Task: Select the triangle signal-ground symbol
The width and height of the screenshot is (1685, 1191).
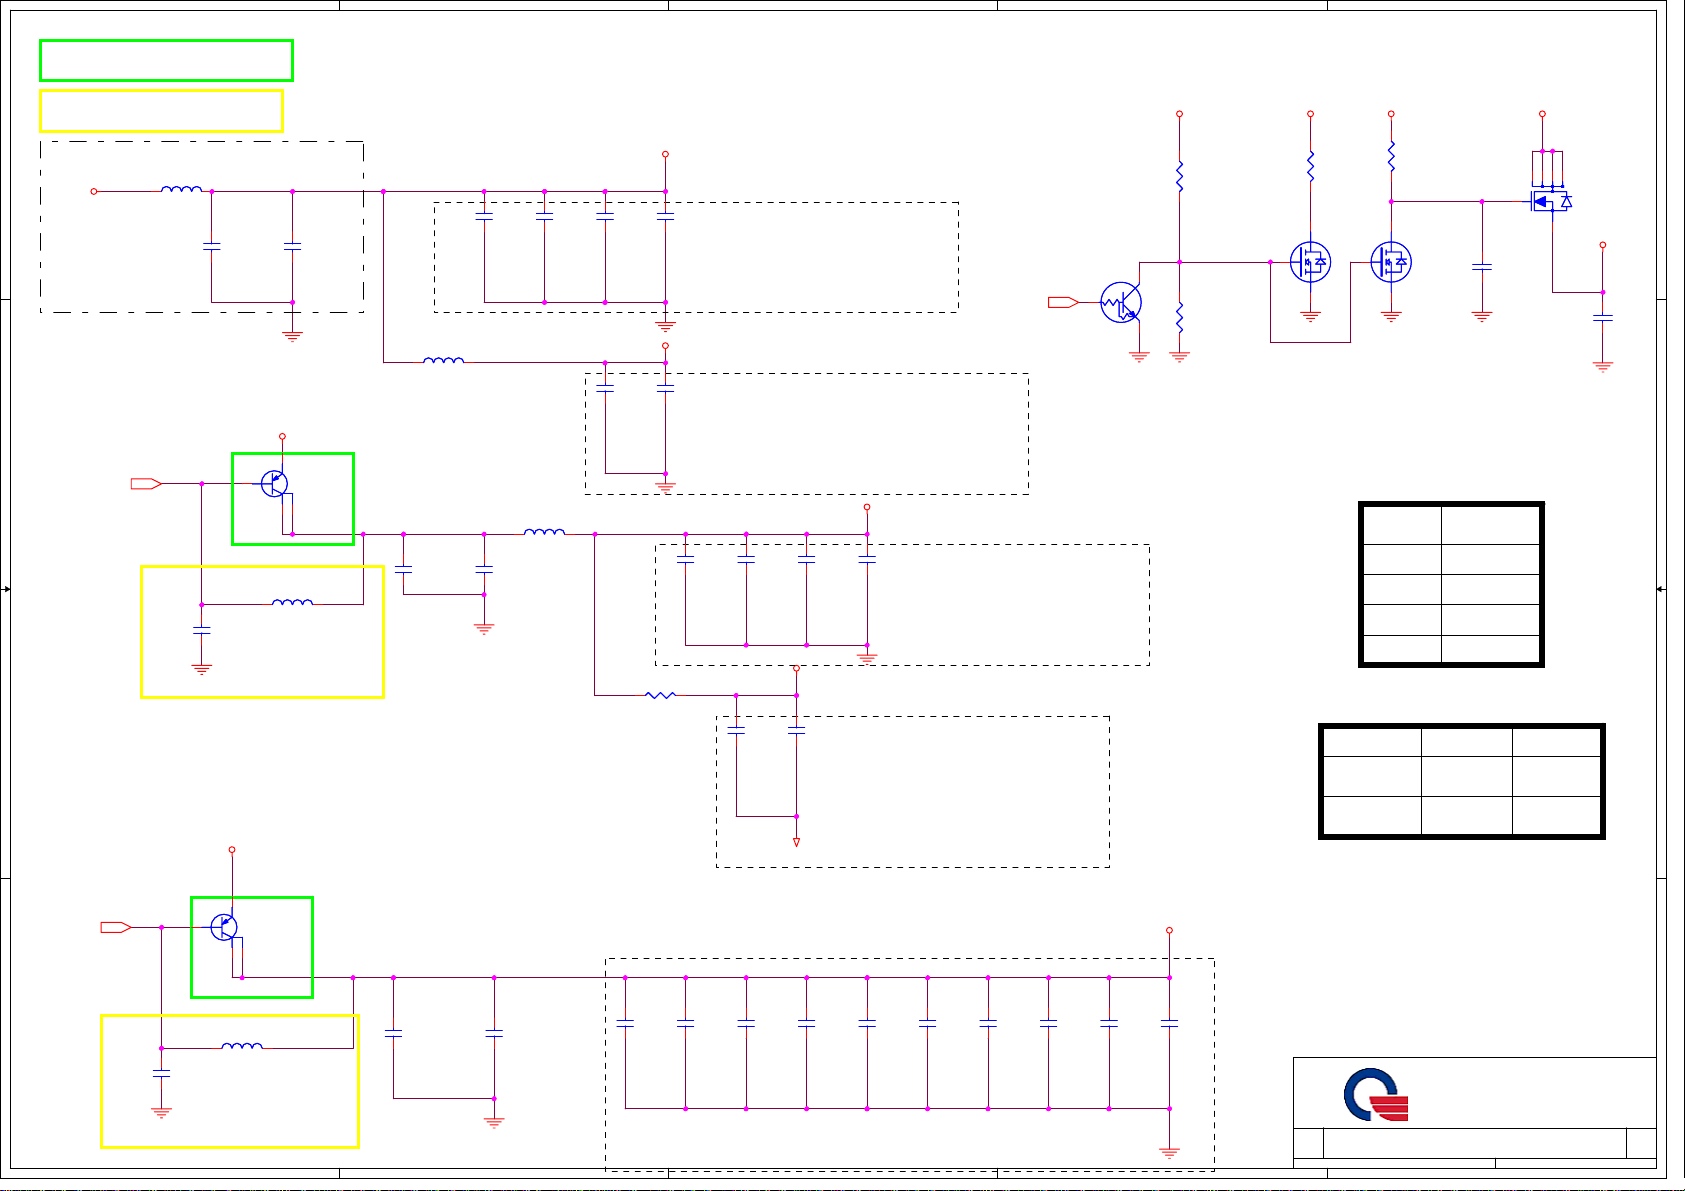Action: (x=796, y=842)
